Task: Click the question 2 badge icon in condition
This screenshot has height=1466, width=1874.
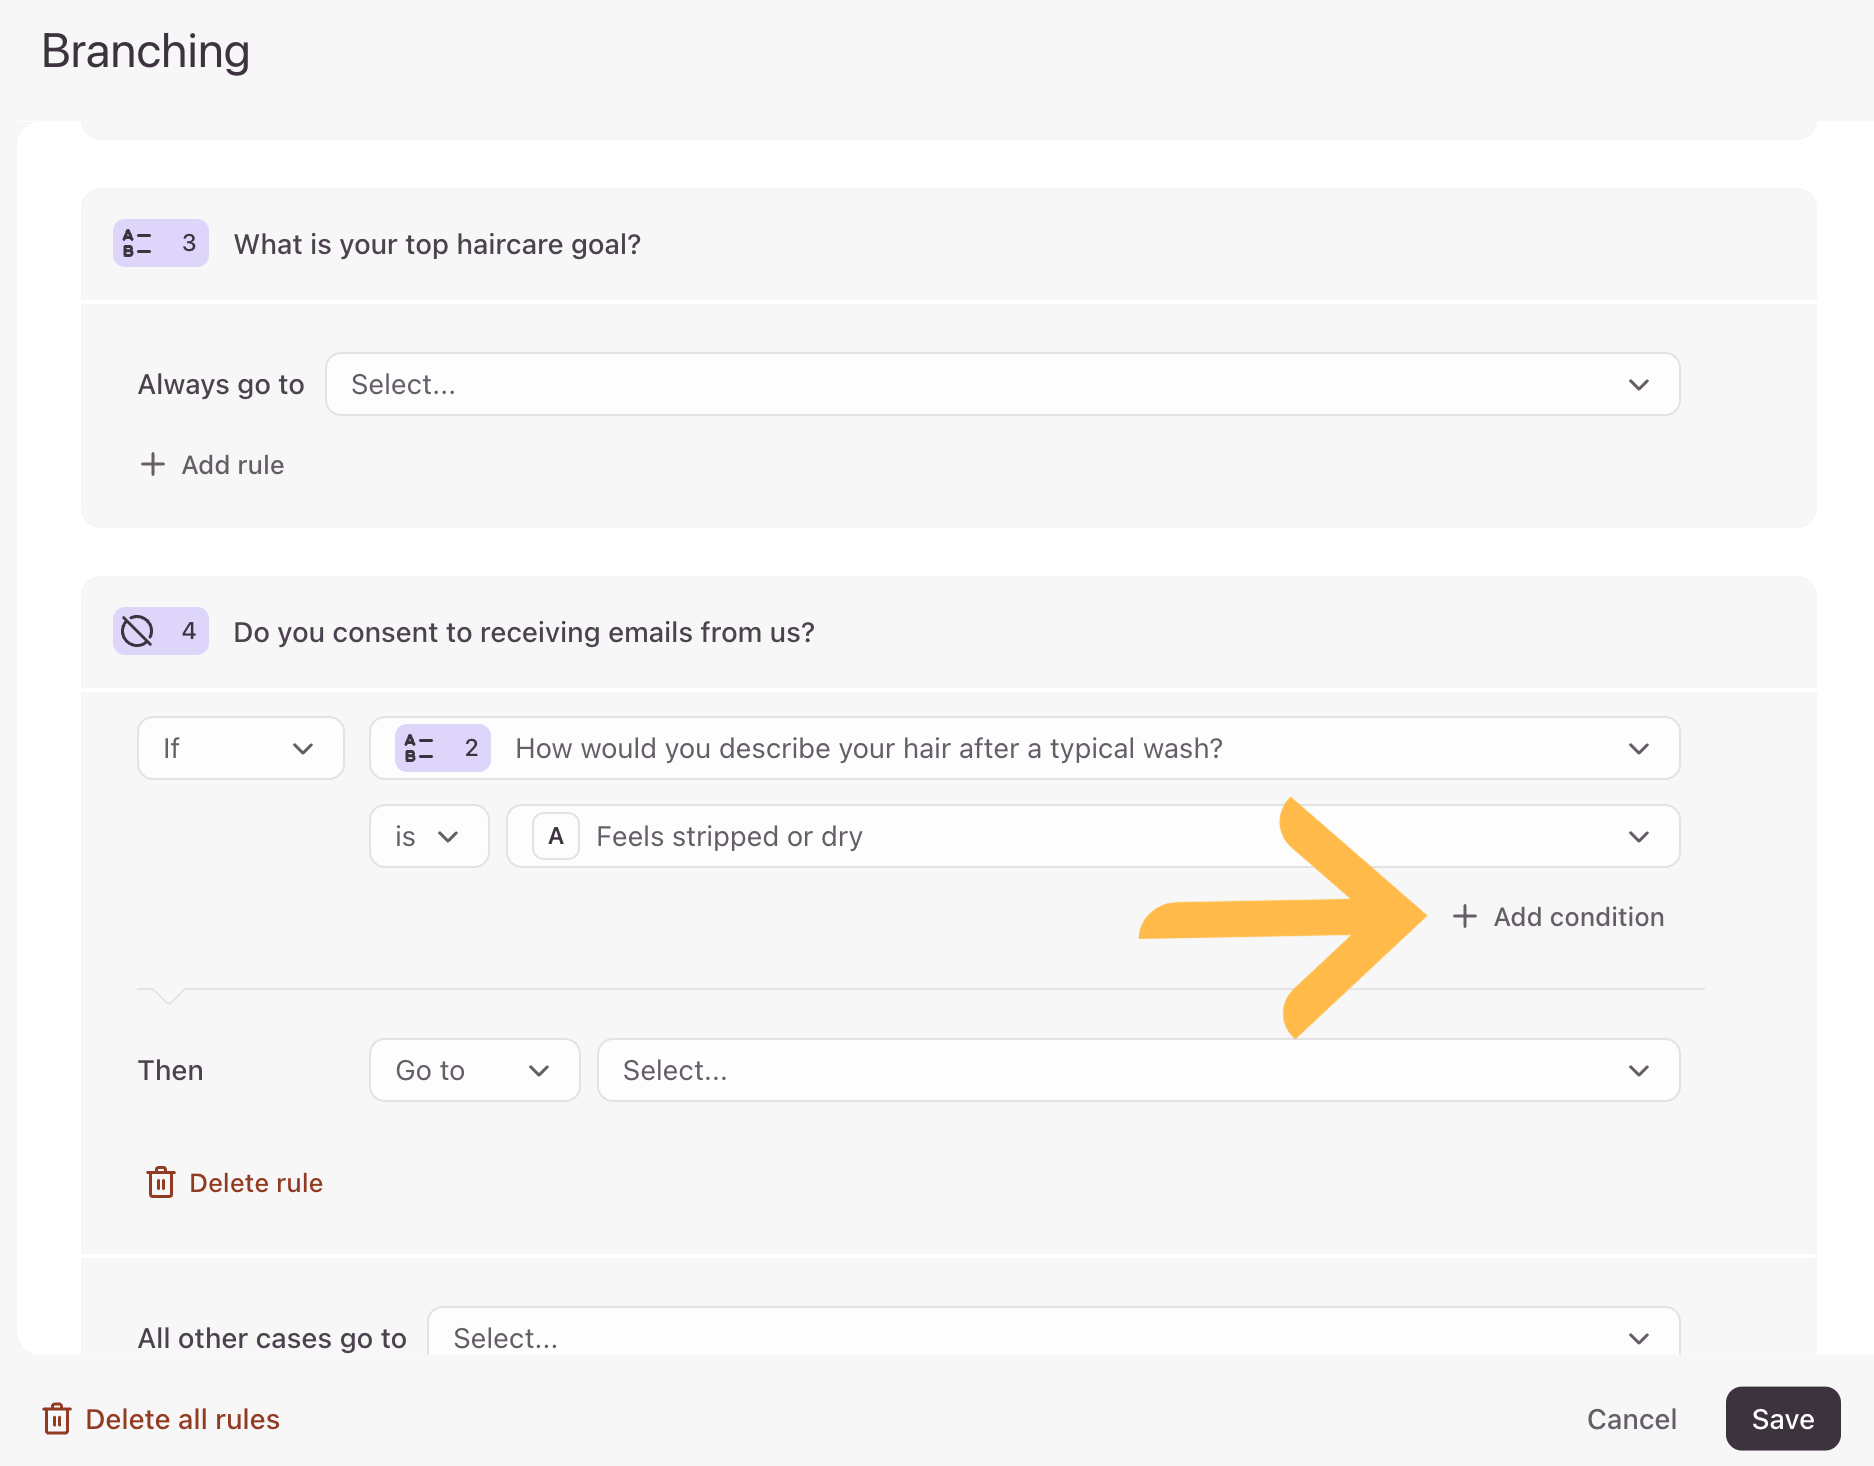Action: [419, 748]
